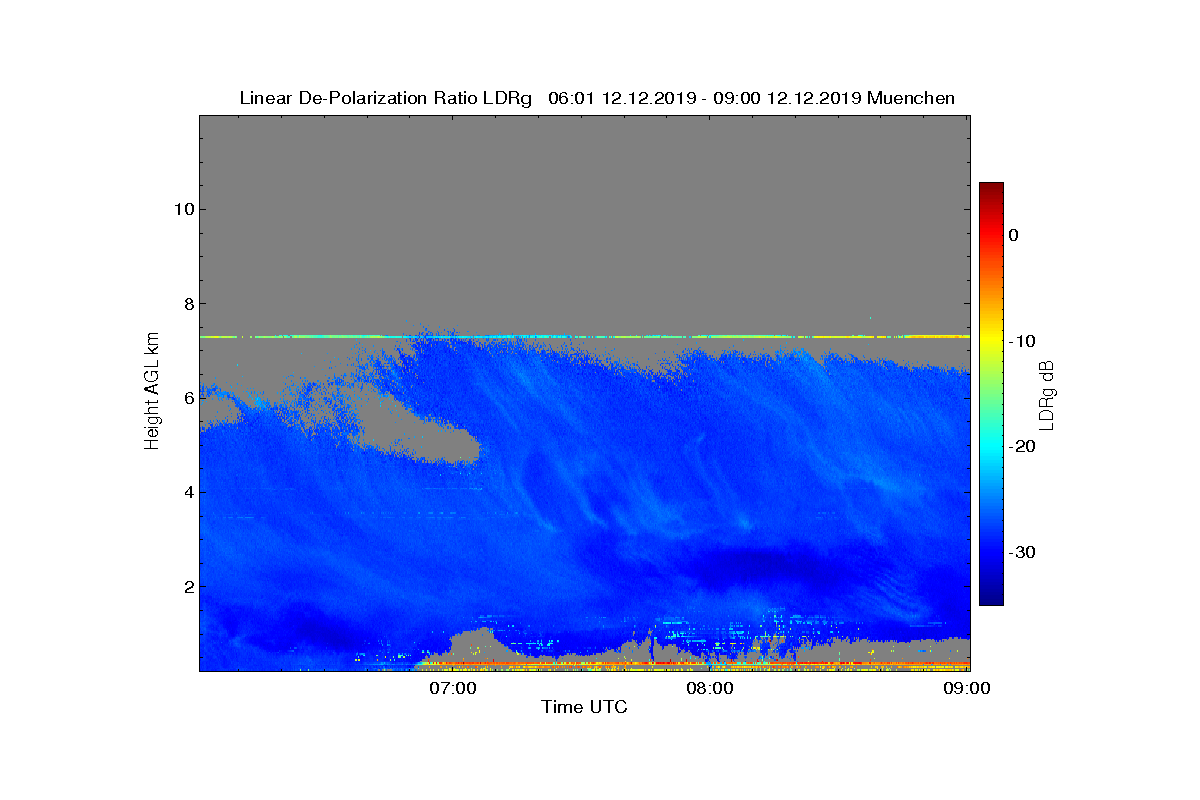1200x800 pixels.
Task: Click the dark blue bottom of the colorbar
Action: click(x=991, y=598)
